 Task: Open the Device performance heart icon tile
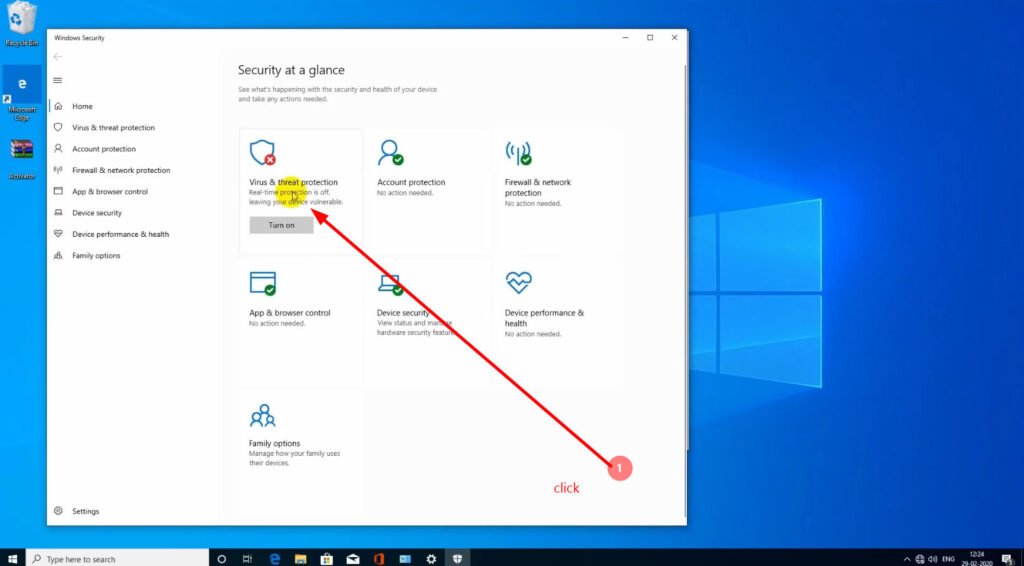(519, 283)
